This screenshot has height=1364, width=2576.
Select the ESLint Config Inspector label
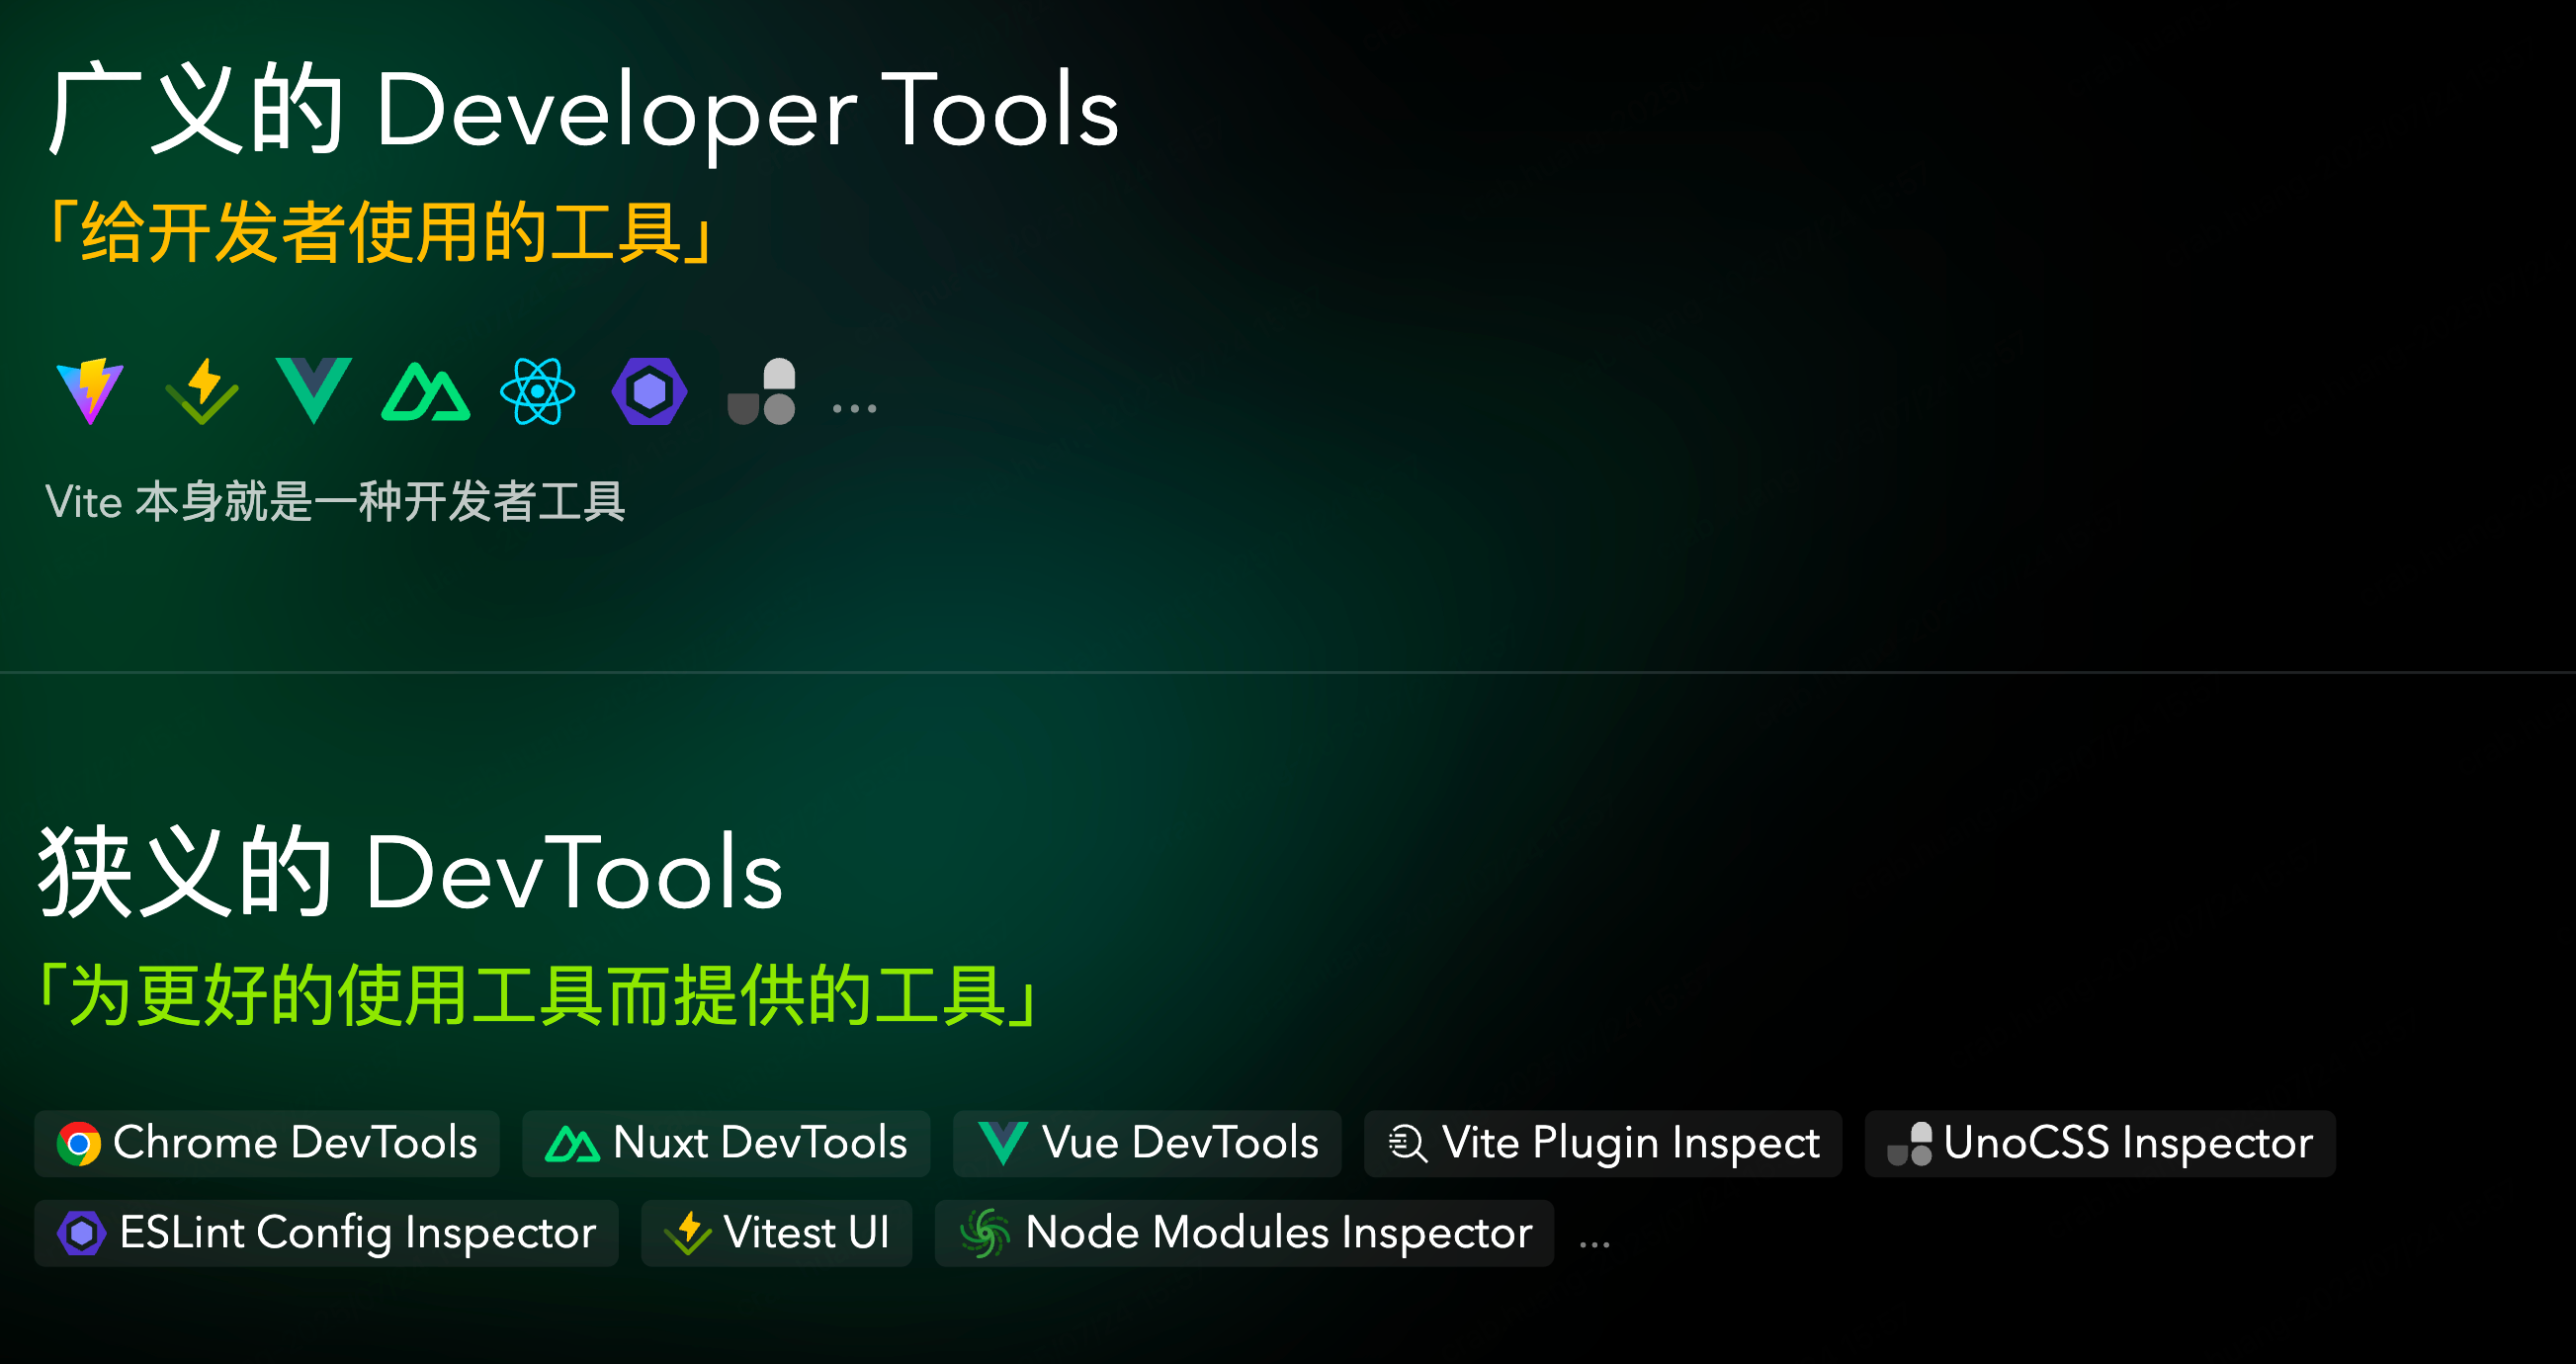point(358,1234)
